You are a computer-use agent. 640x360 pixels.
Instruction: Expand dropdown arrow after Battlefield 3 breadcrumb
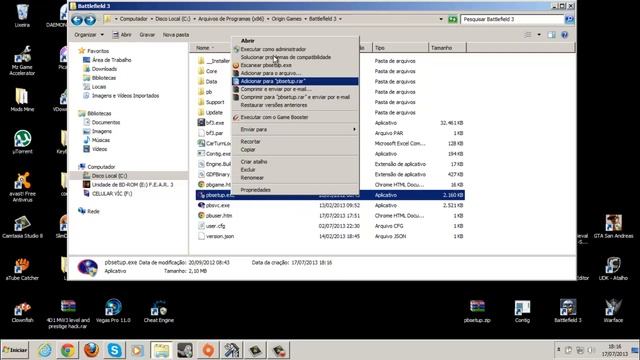point(340,19)
